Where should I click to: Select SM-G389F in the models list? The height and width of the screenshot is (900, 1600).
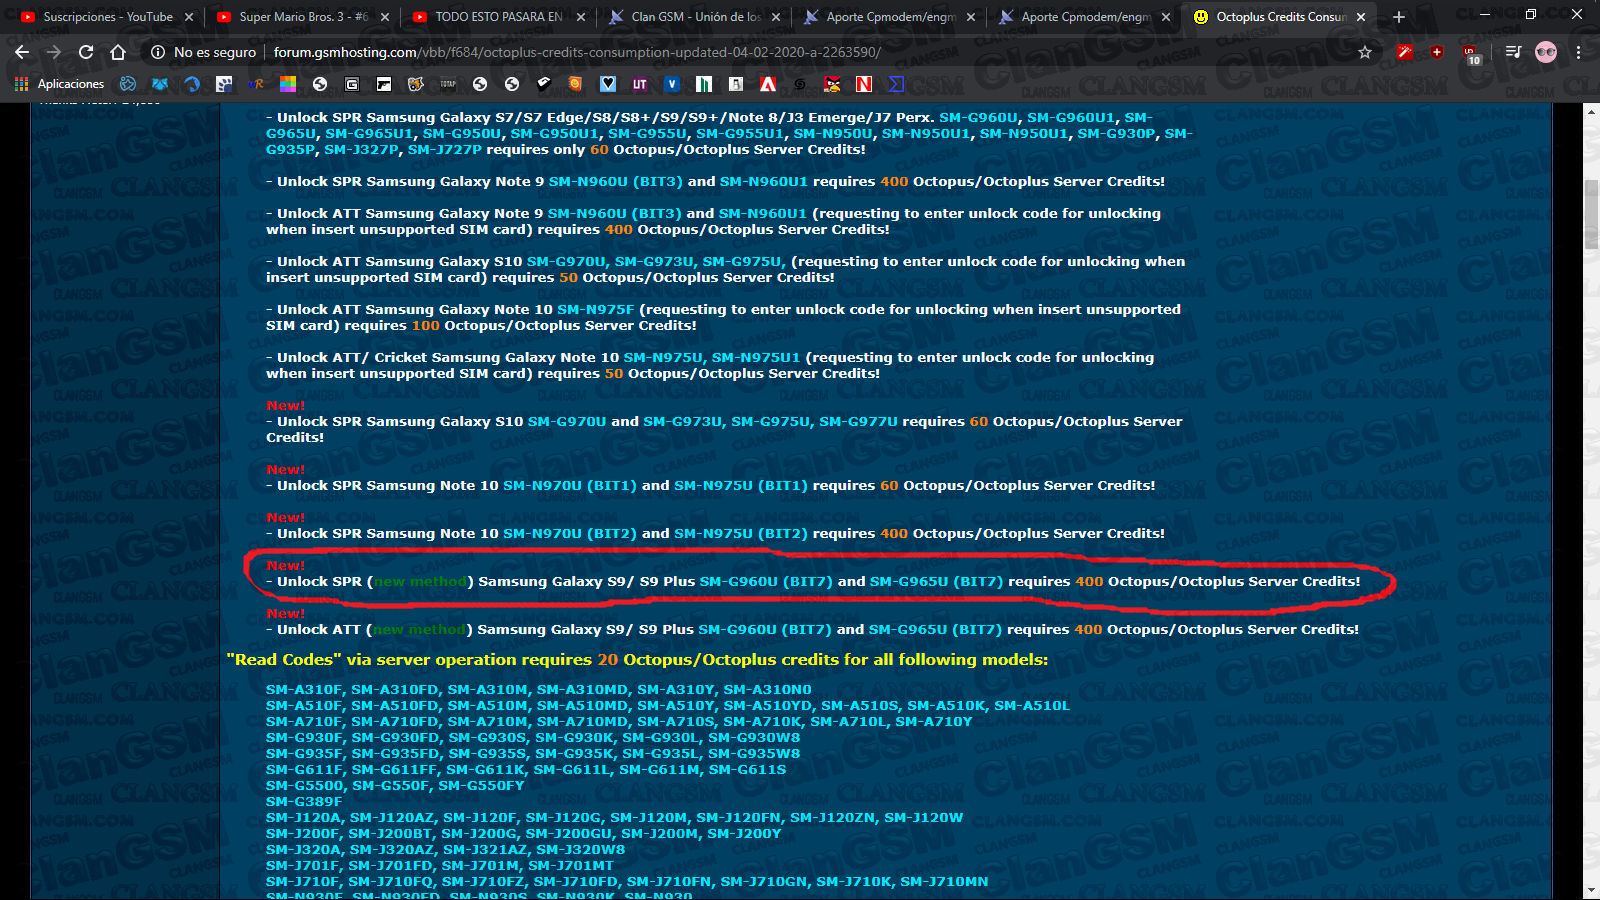304,802
